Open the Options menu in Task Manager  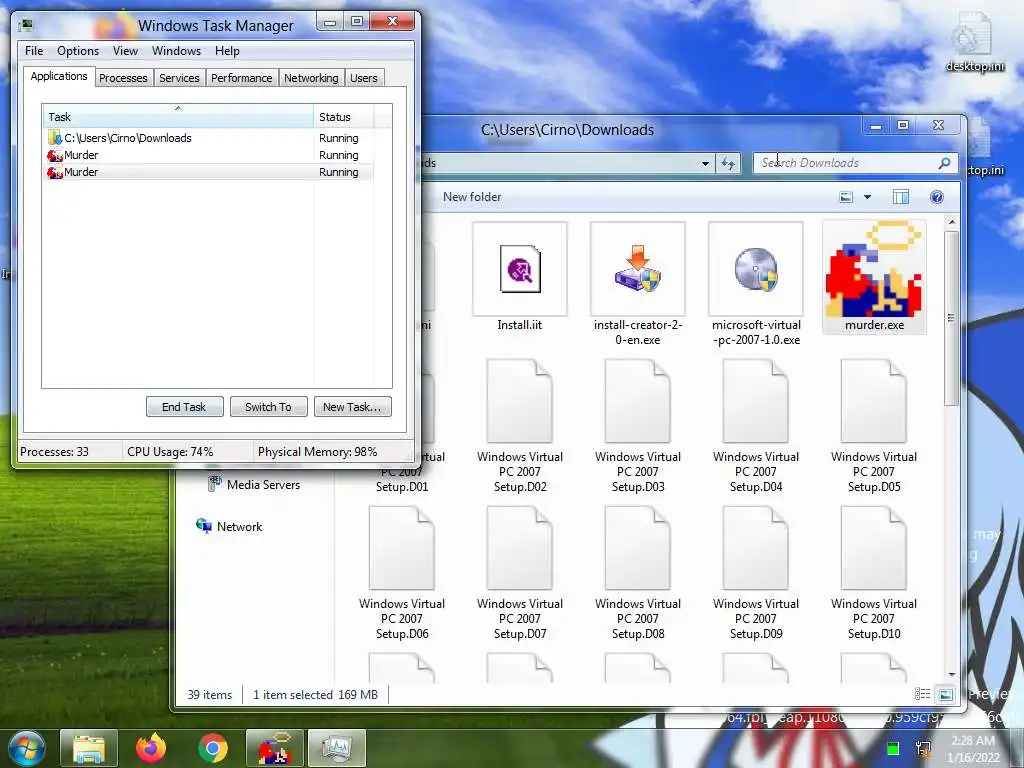click(x=78, y=51)
